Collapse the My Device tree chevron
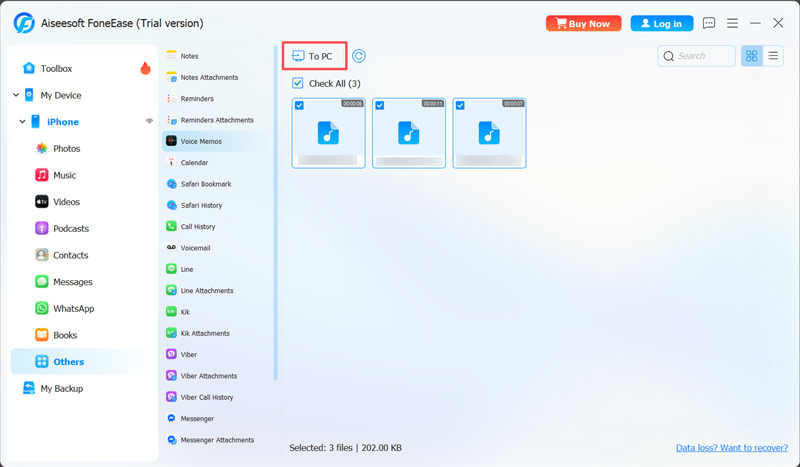 coord(16,95)
